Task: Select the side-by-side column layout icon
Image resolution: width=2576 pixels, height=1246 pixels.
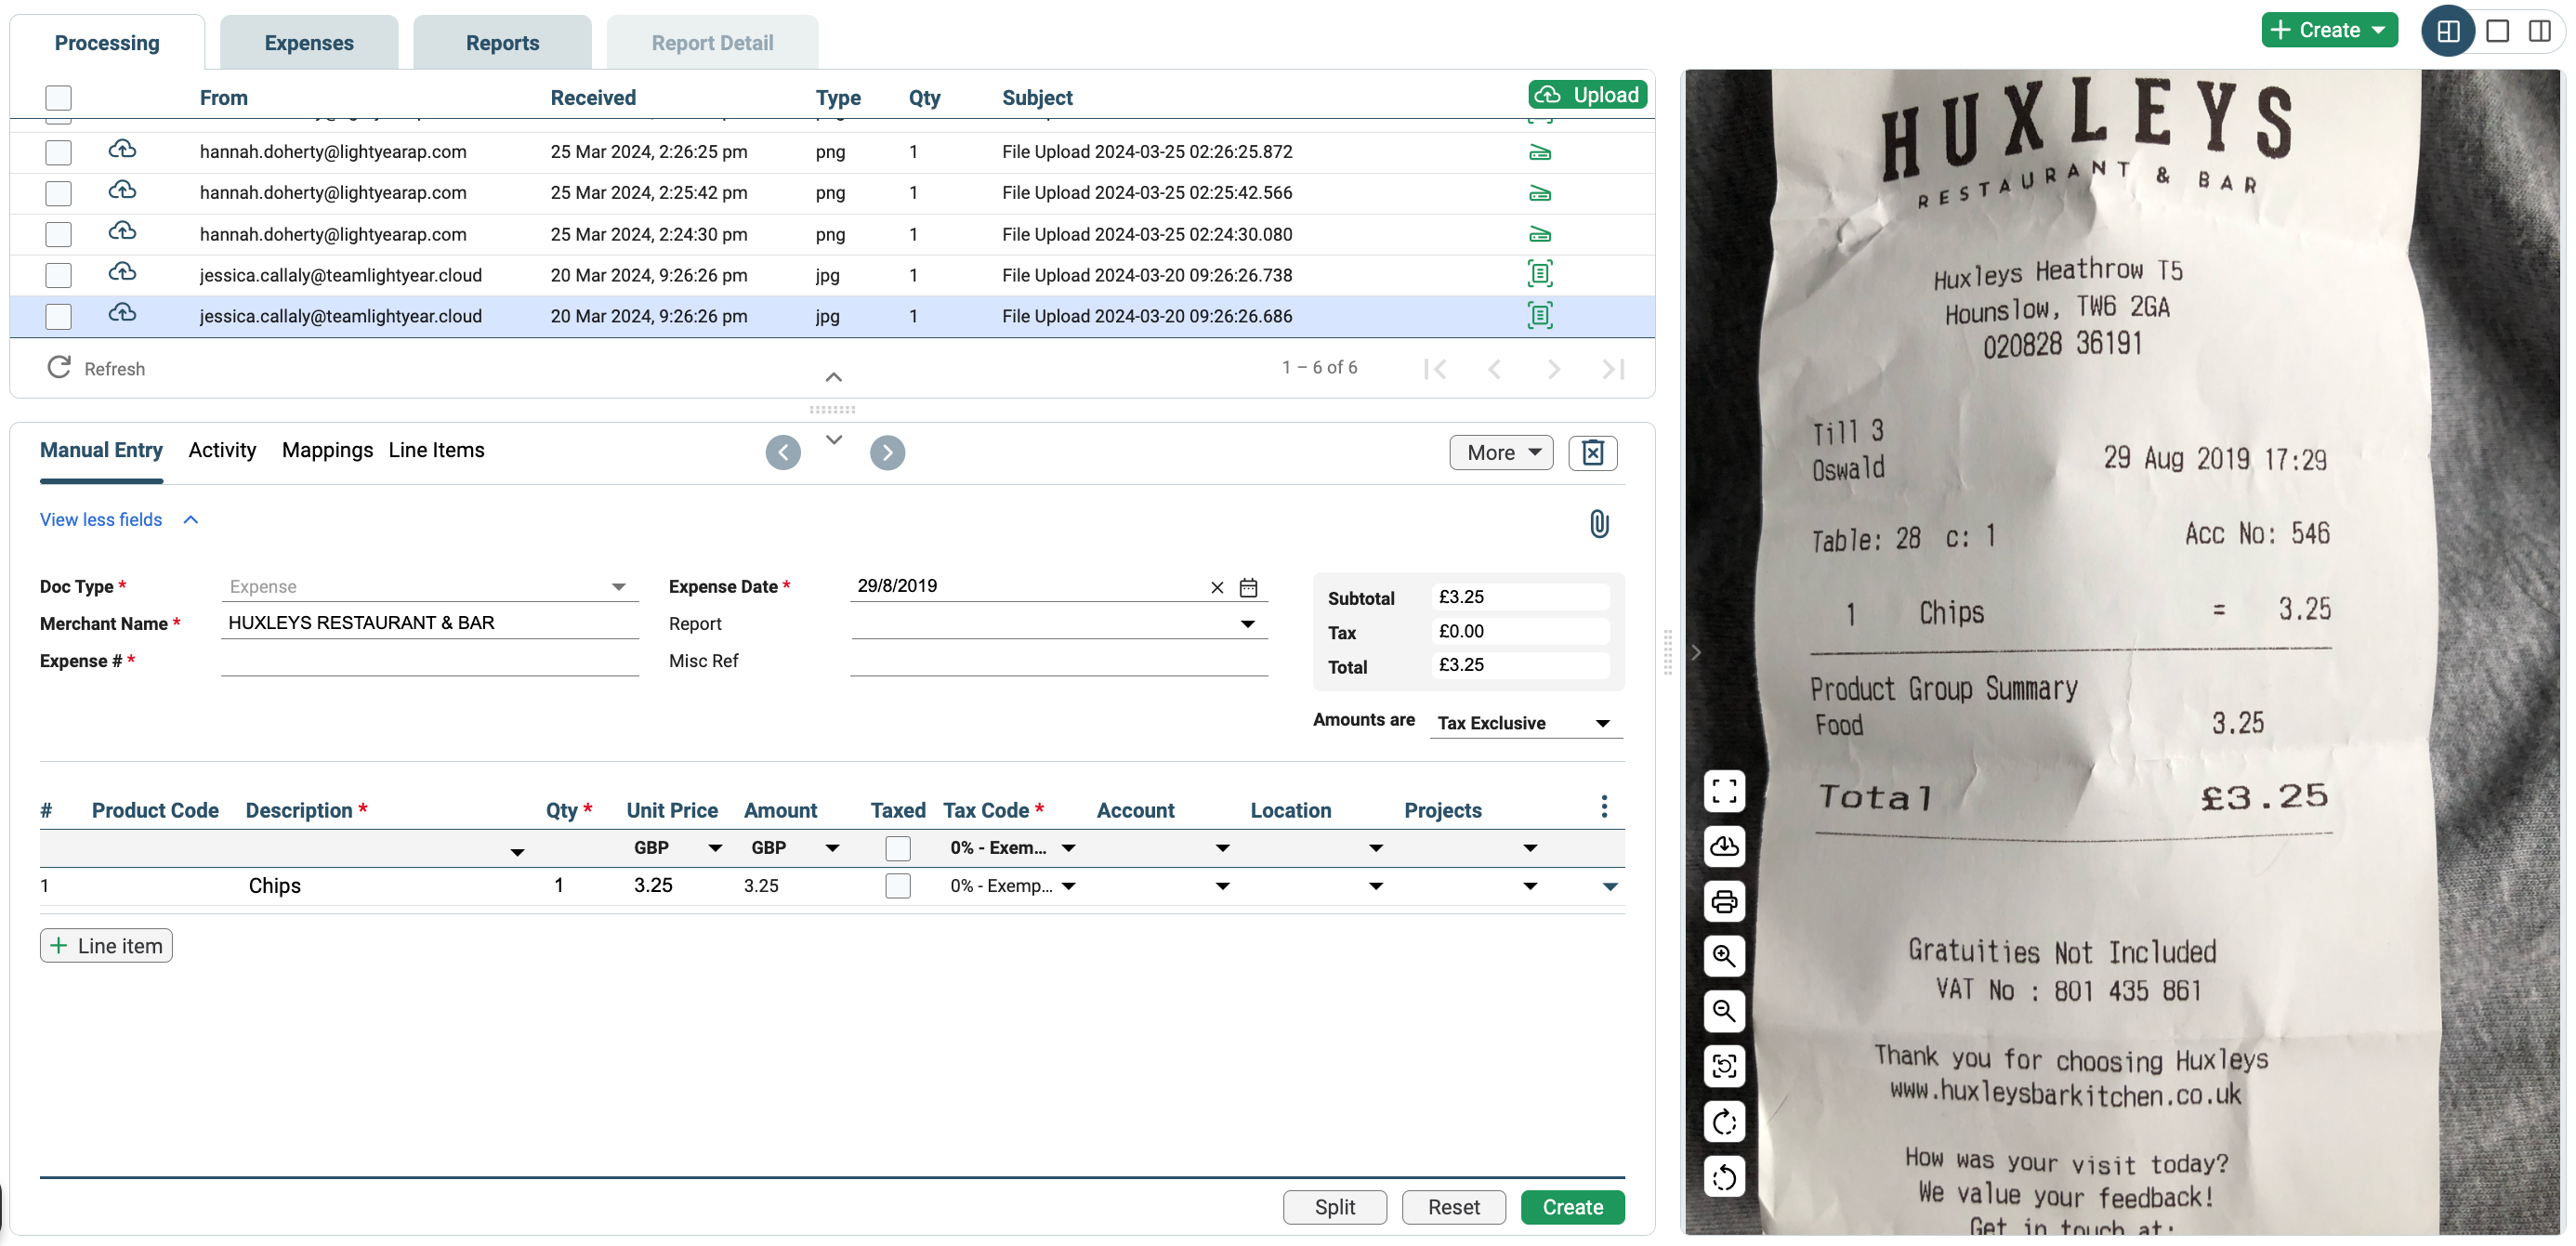Action: point(2539,31)
